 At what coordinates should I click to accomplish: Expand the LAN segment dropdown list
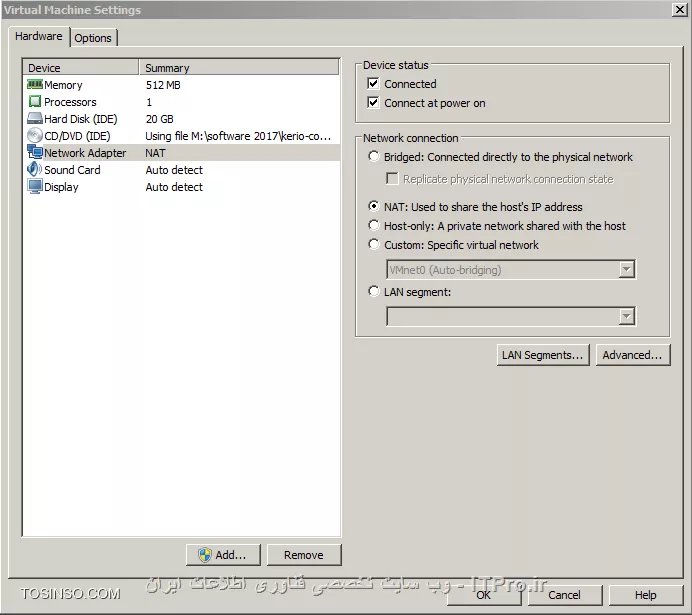click(x=511, y=316)
